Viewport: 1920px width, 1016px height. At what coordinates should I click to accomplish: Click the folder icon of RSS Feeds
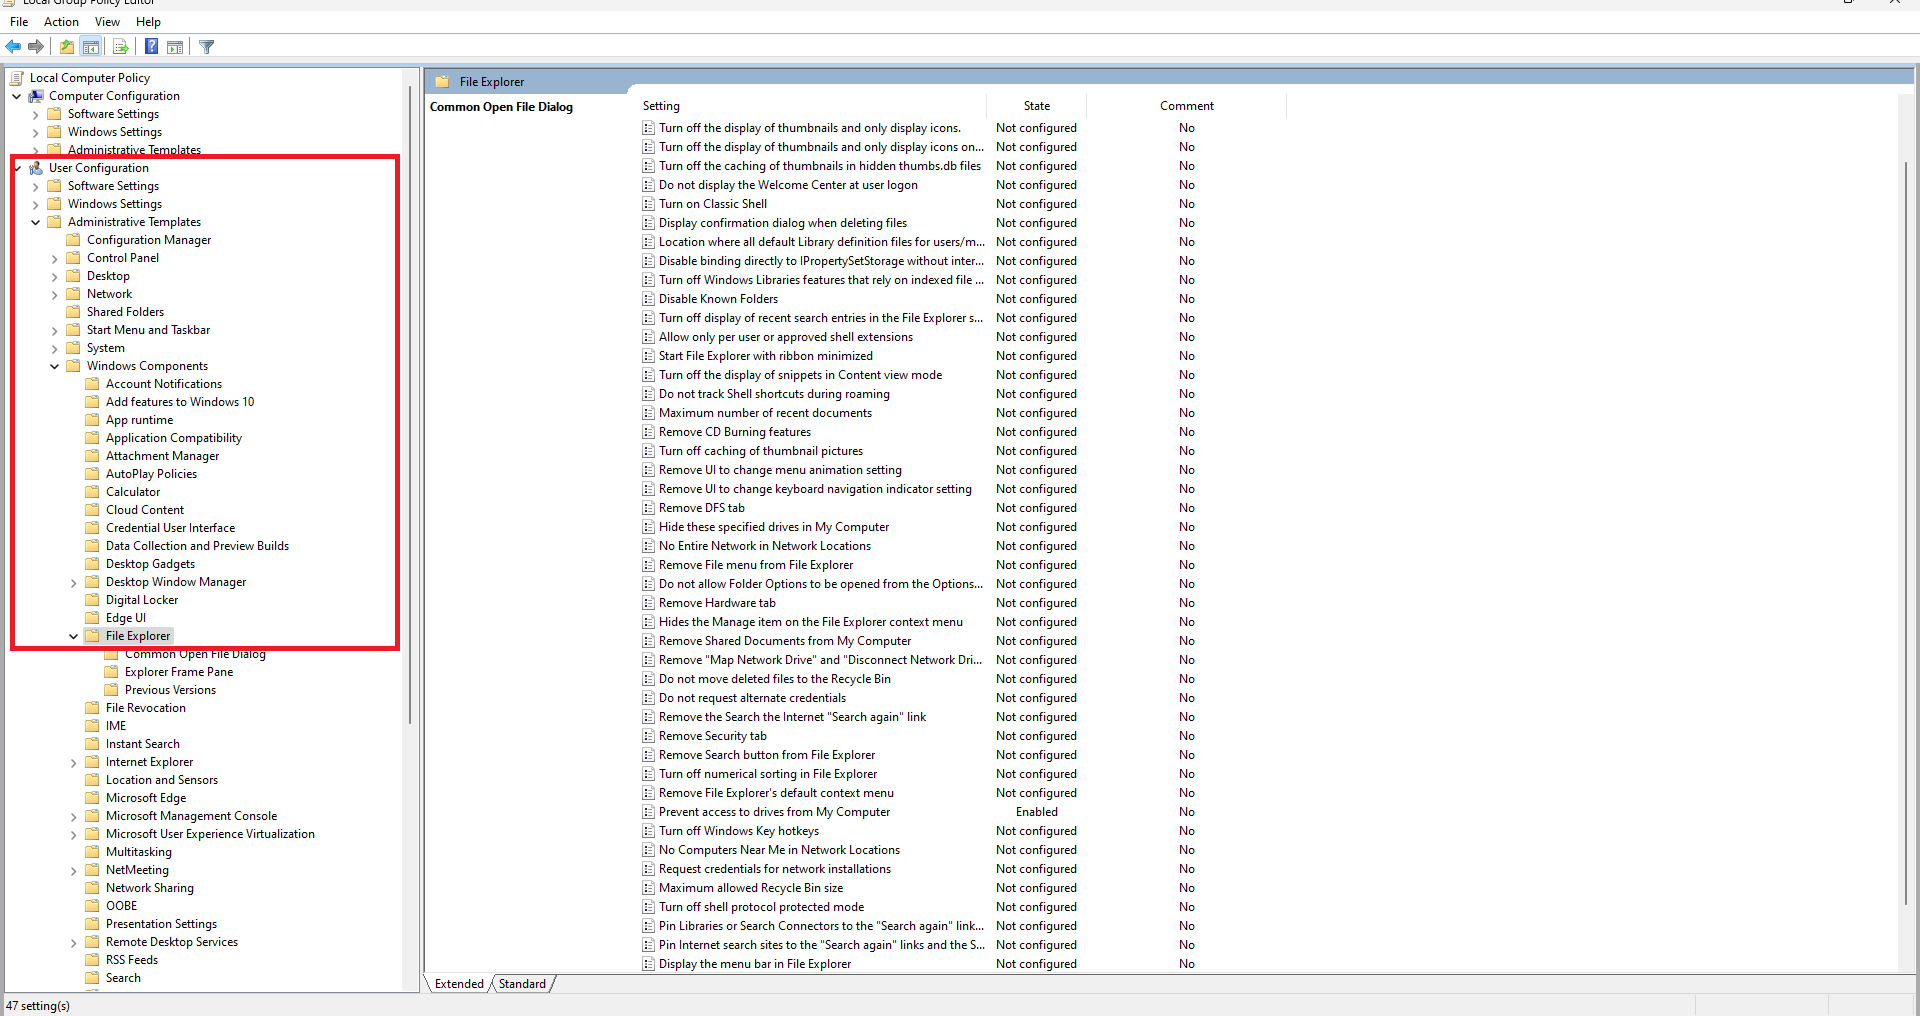coord(92,960)
